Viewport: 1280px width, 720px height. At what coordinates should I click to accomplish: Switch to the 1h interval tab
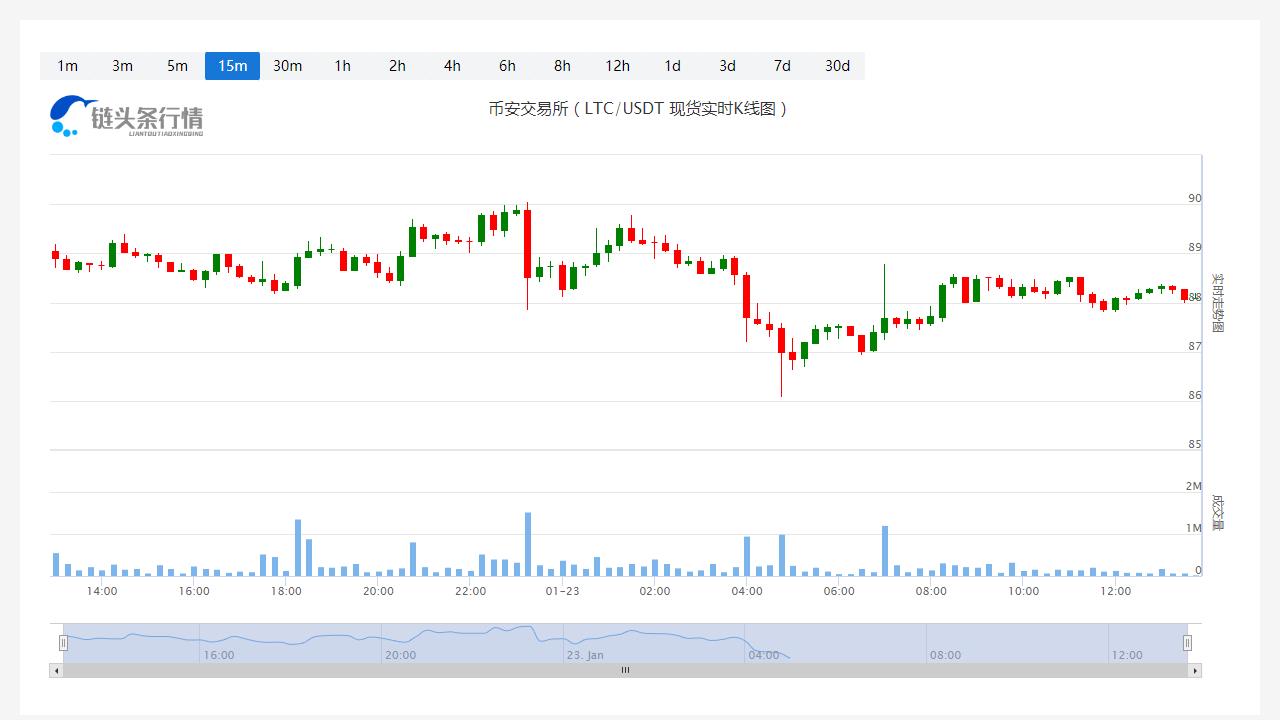coord(342,66)
